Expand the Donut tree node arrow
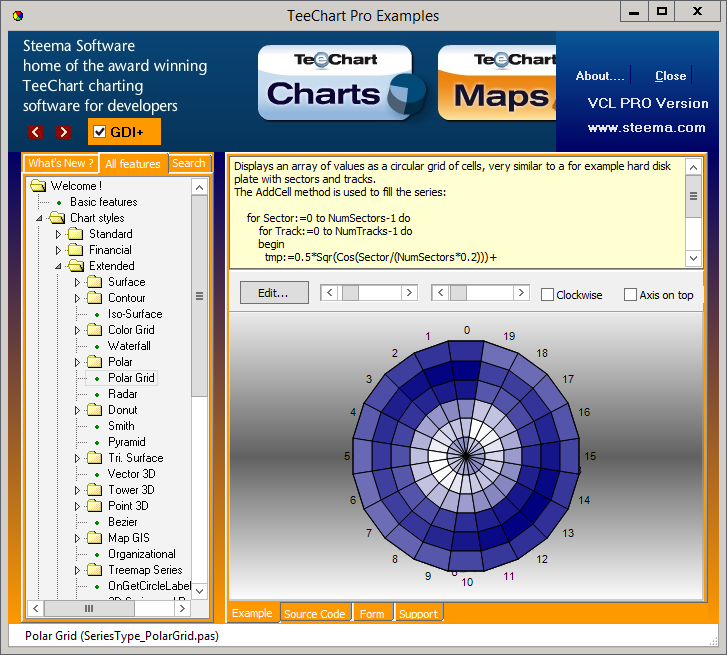Screen dimensions: 727x655 click(x=77, y=410)
